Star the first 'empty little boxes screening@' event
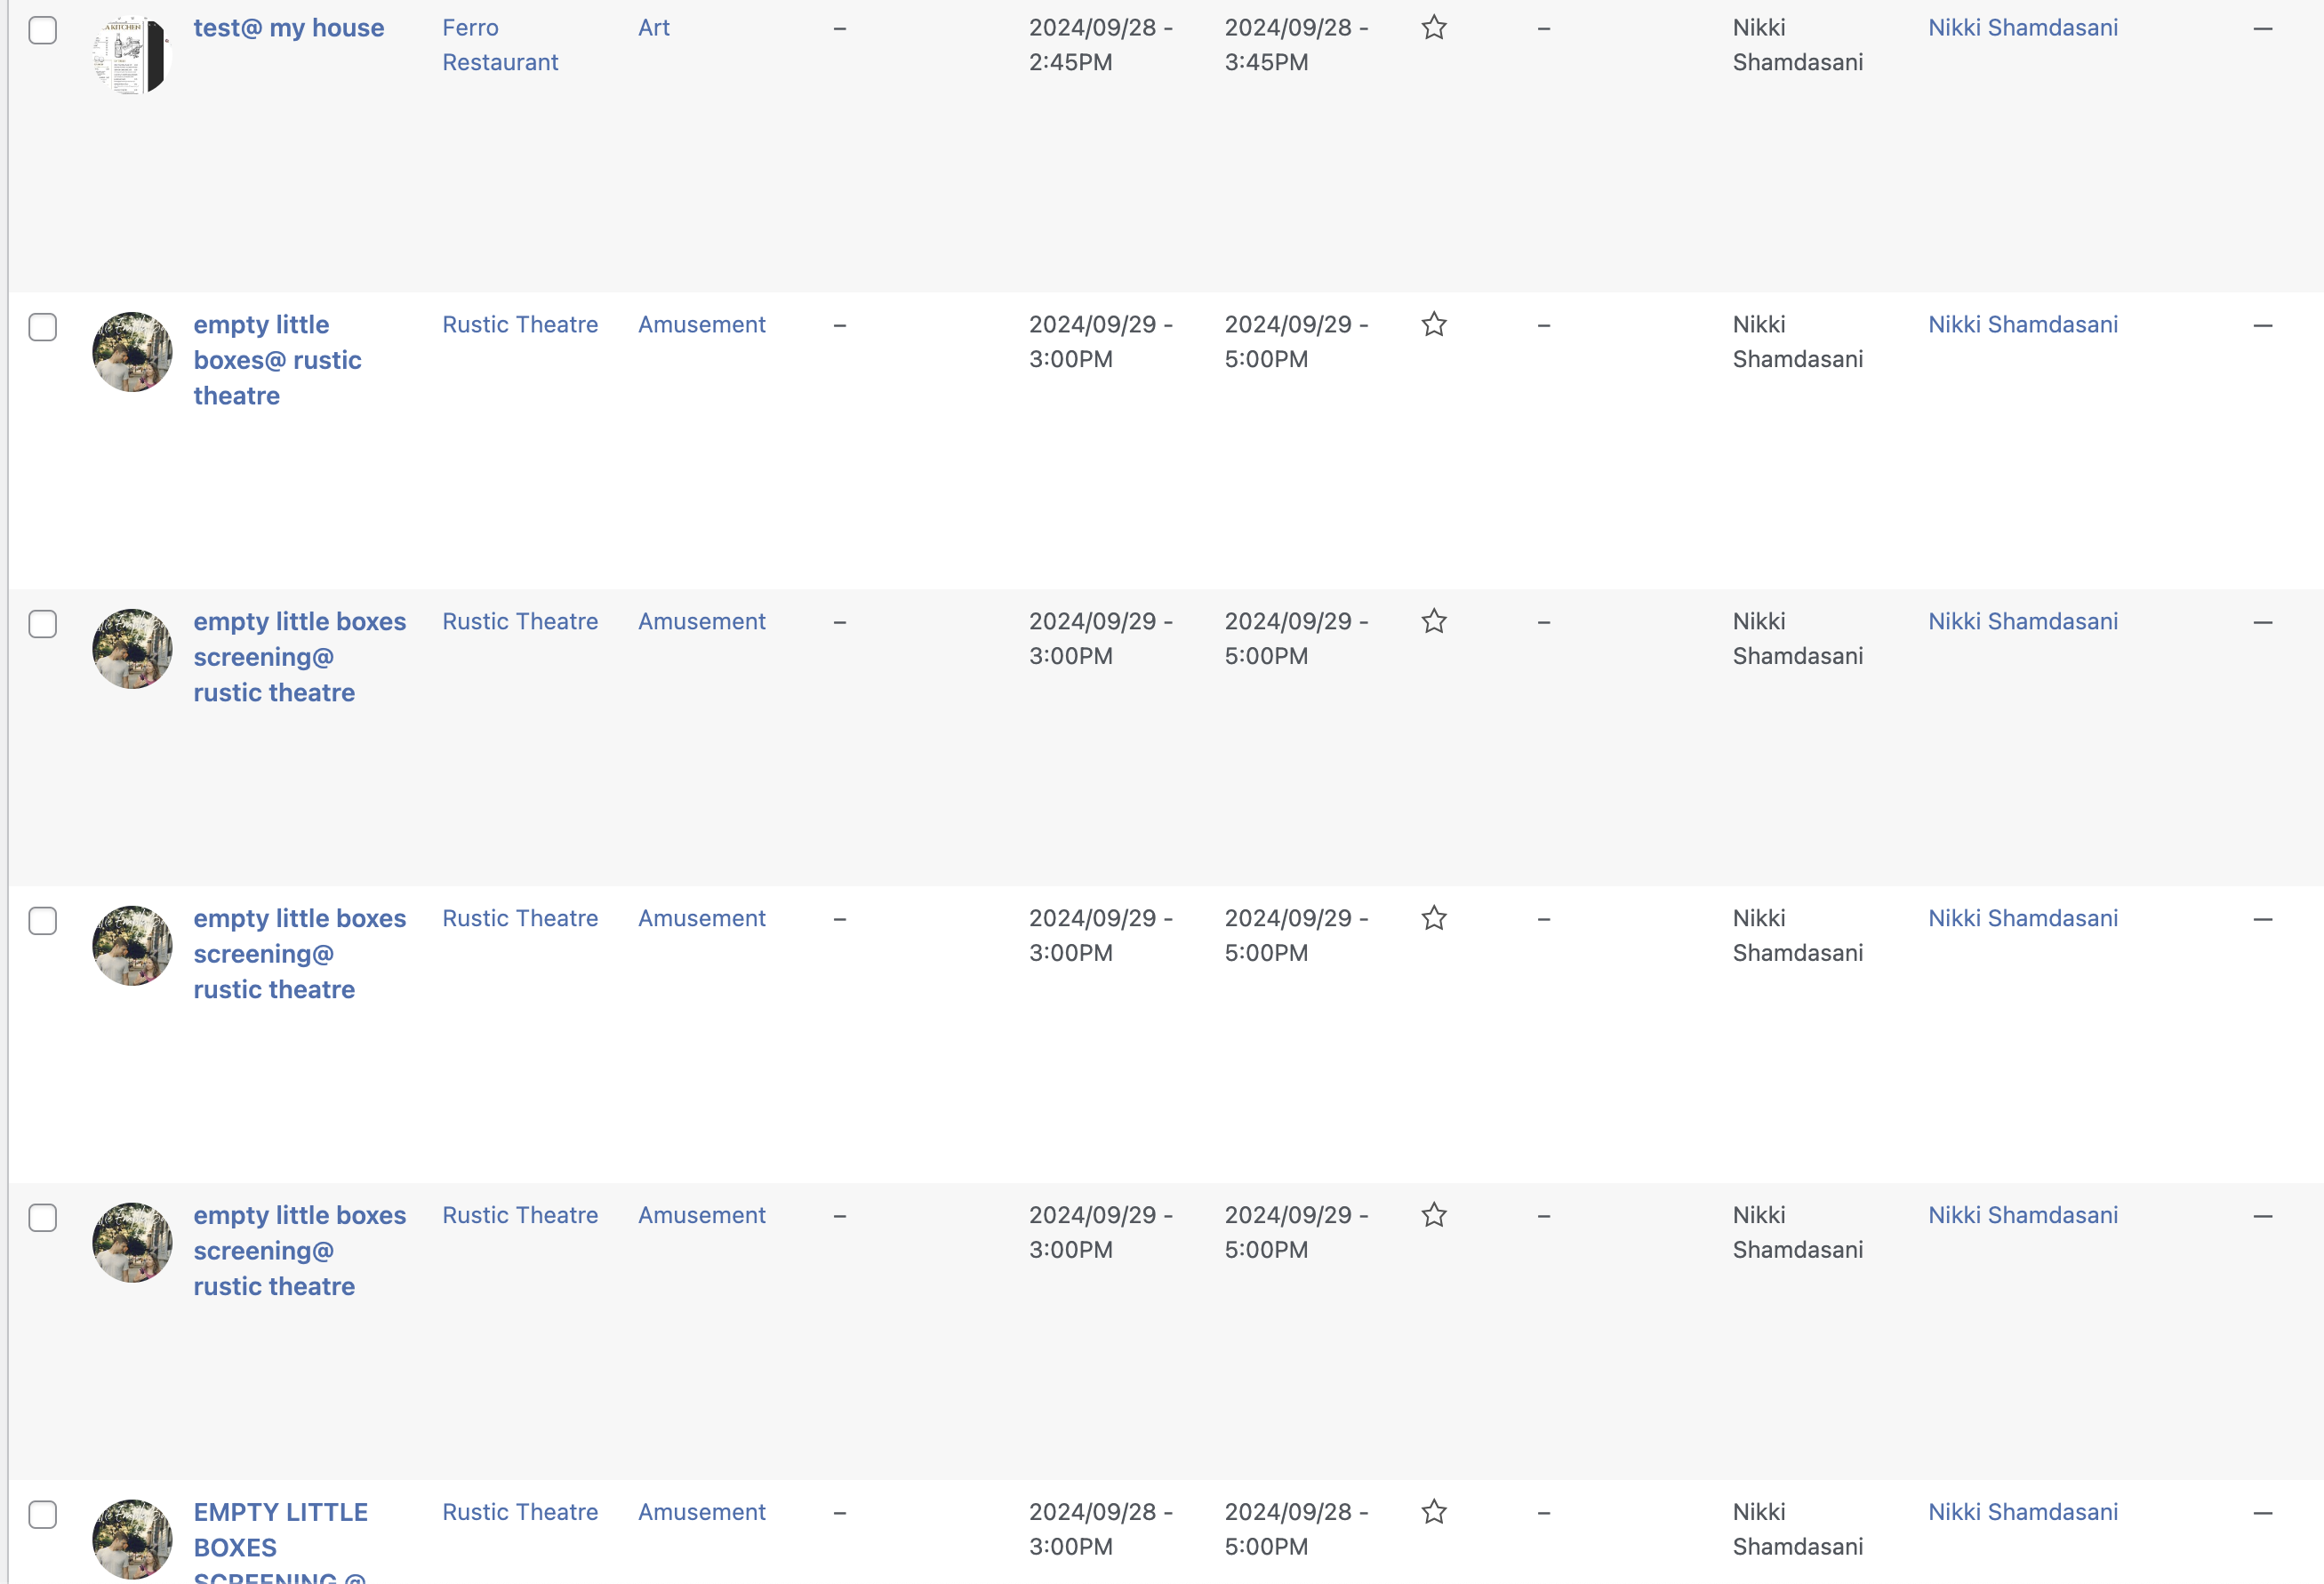 click(x=1434, y=622)
